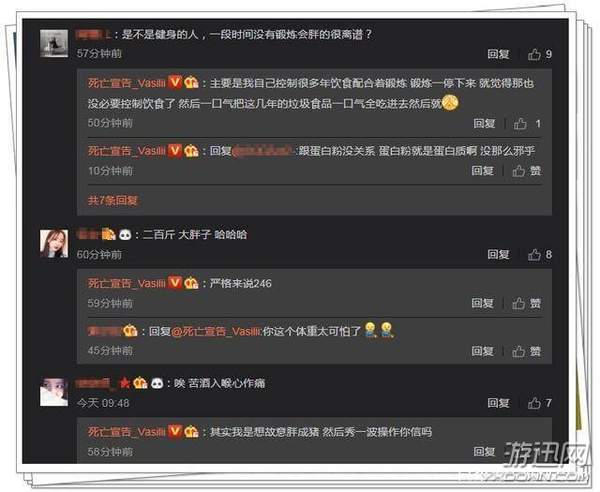Viewport: 600px width, 492px height.
Task: Open 死亡宣告_Vasilii username in the first reply
Action: [127, 83]
